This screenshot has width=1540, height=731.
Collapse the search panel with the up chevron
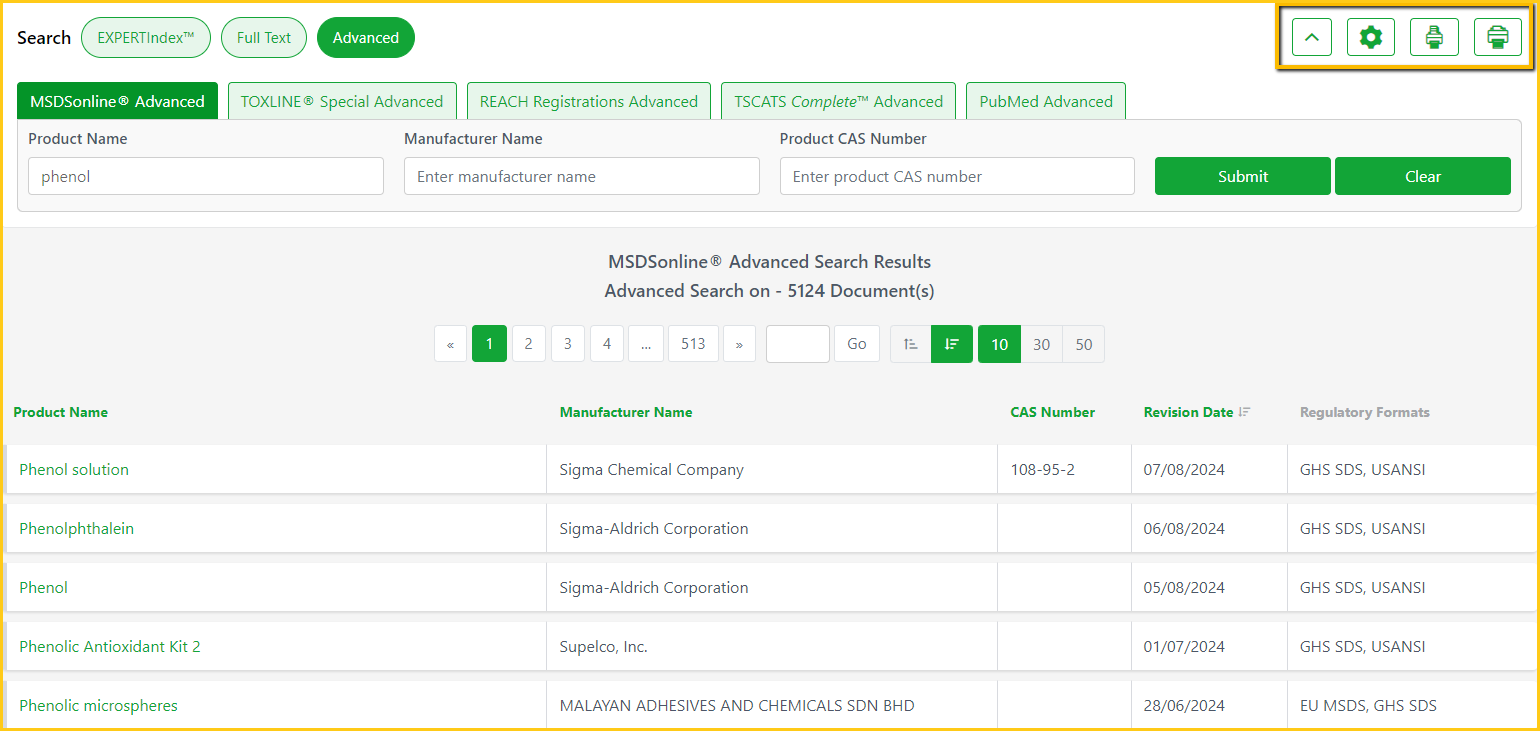click(x=1312, y=38)
